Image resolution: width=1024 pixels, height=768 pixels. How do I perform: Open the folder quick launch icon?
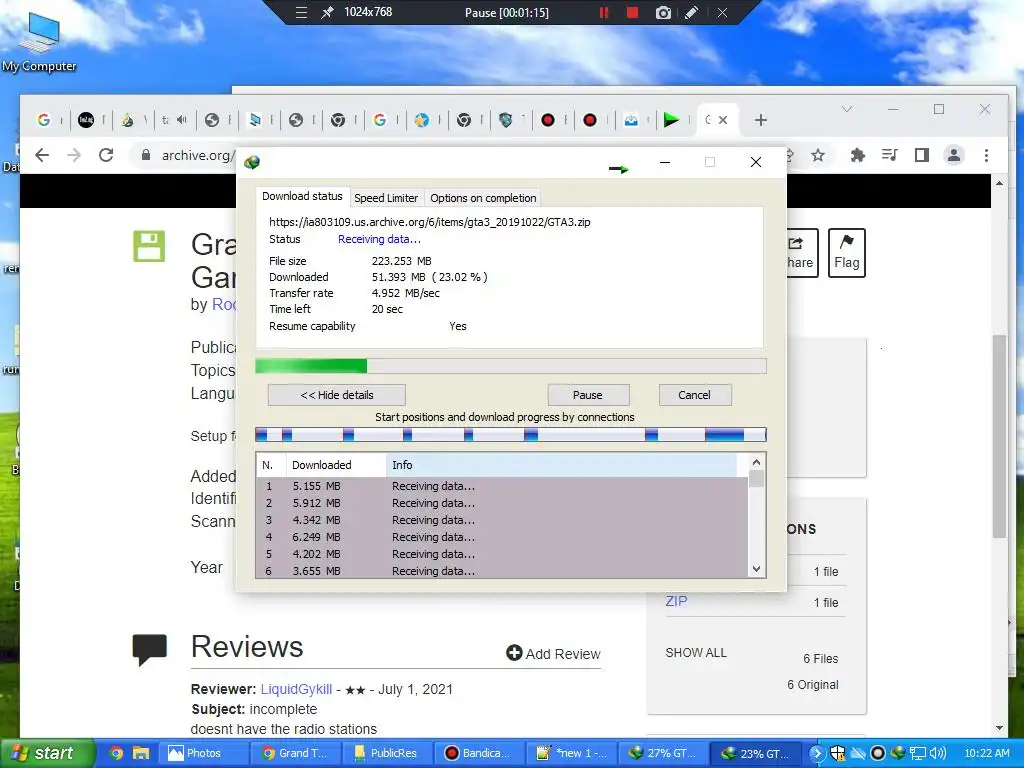(141, 753)
